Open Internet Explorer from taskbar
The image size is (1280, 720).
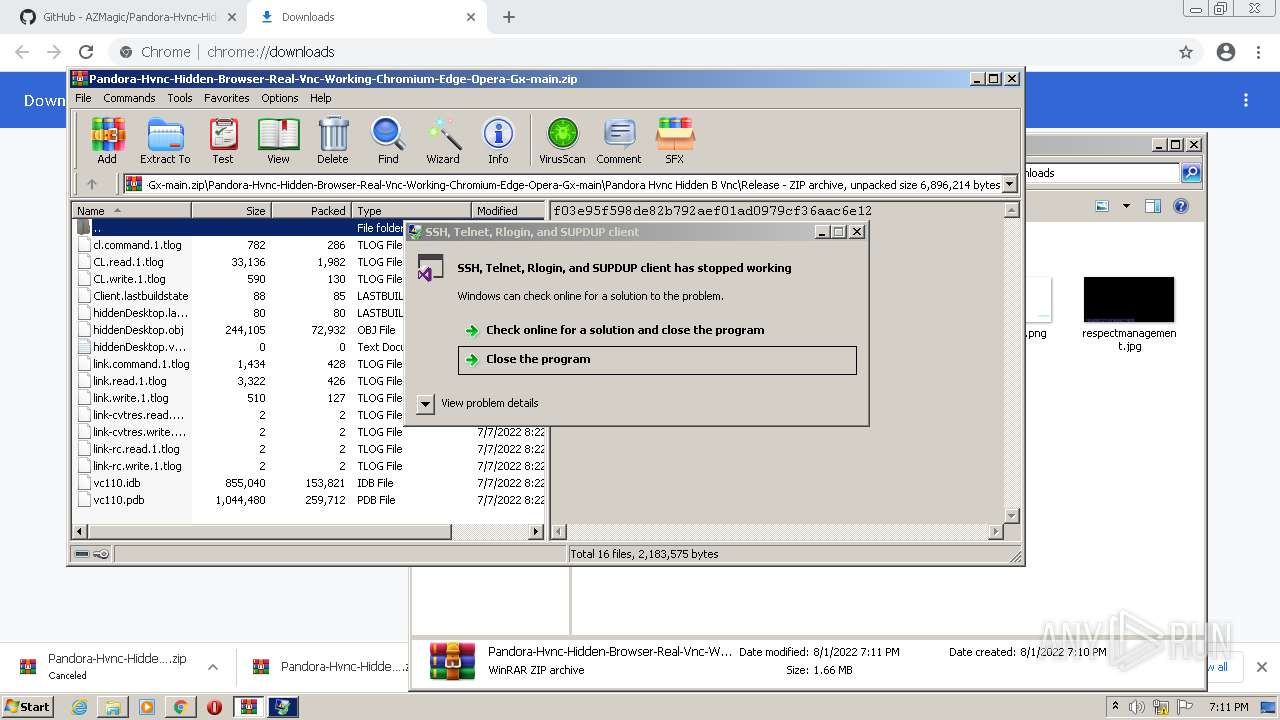(79, 707)
